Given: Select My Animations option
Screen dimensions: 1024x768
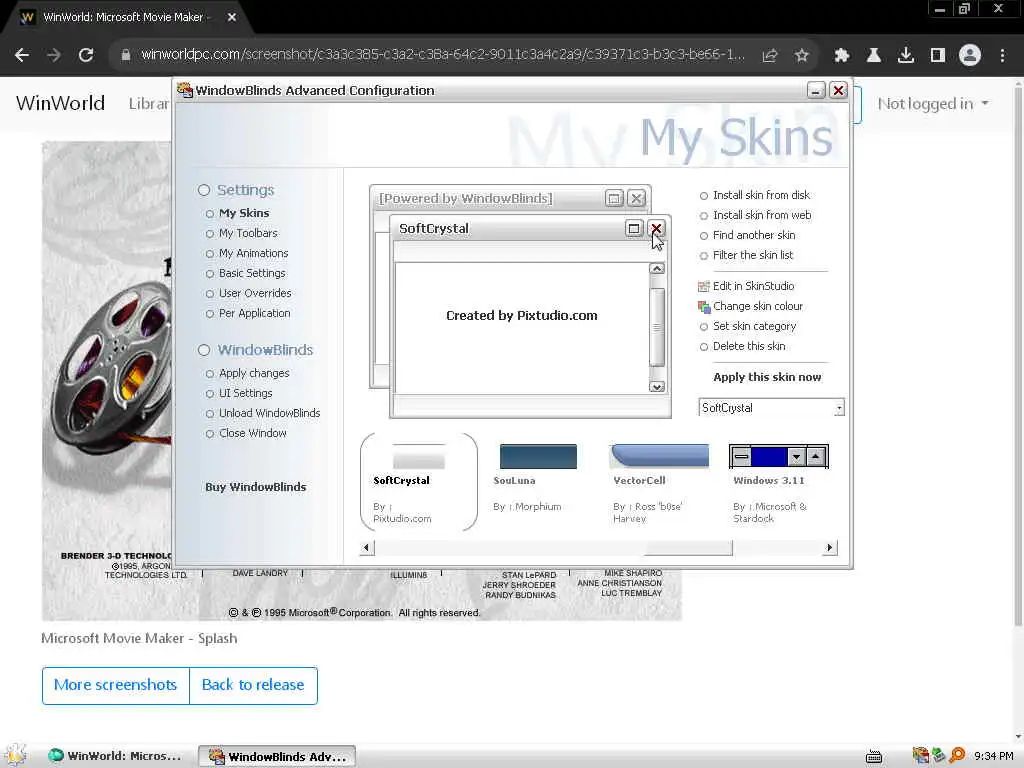Looking at the screenshot, I should click(x=247, y=253).
